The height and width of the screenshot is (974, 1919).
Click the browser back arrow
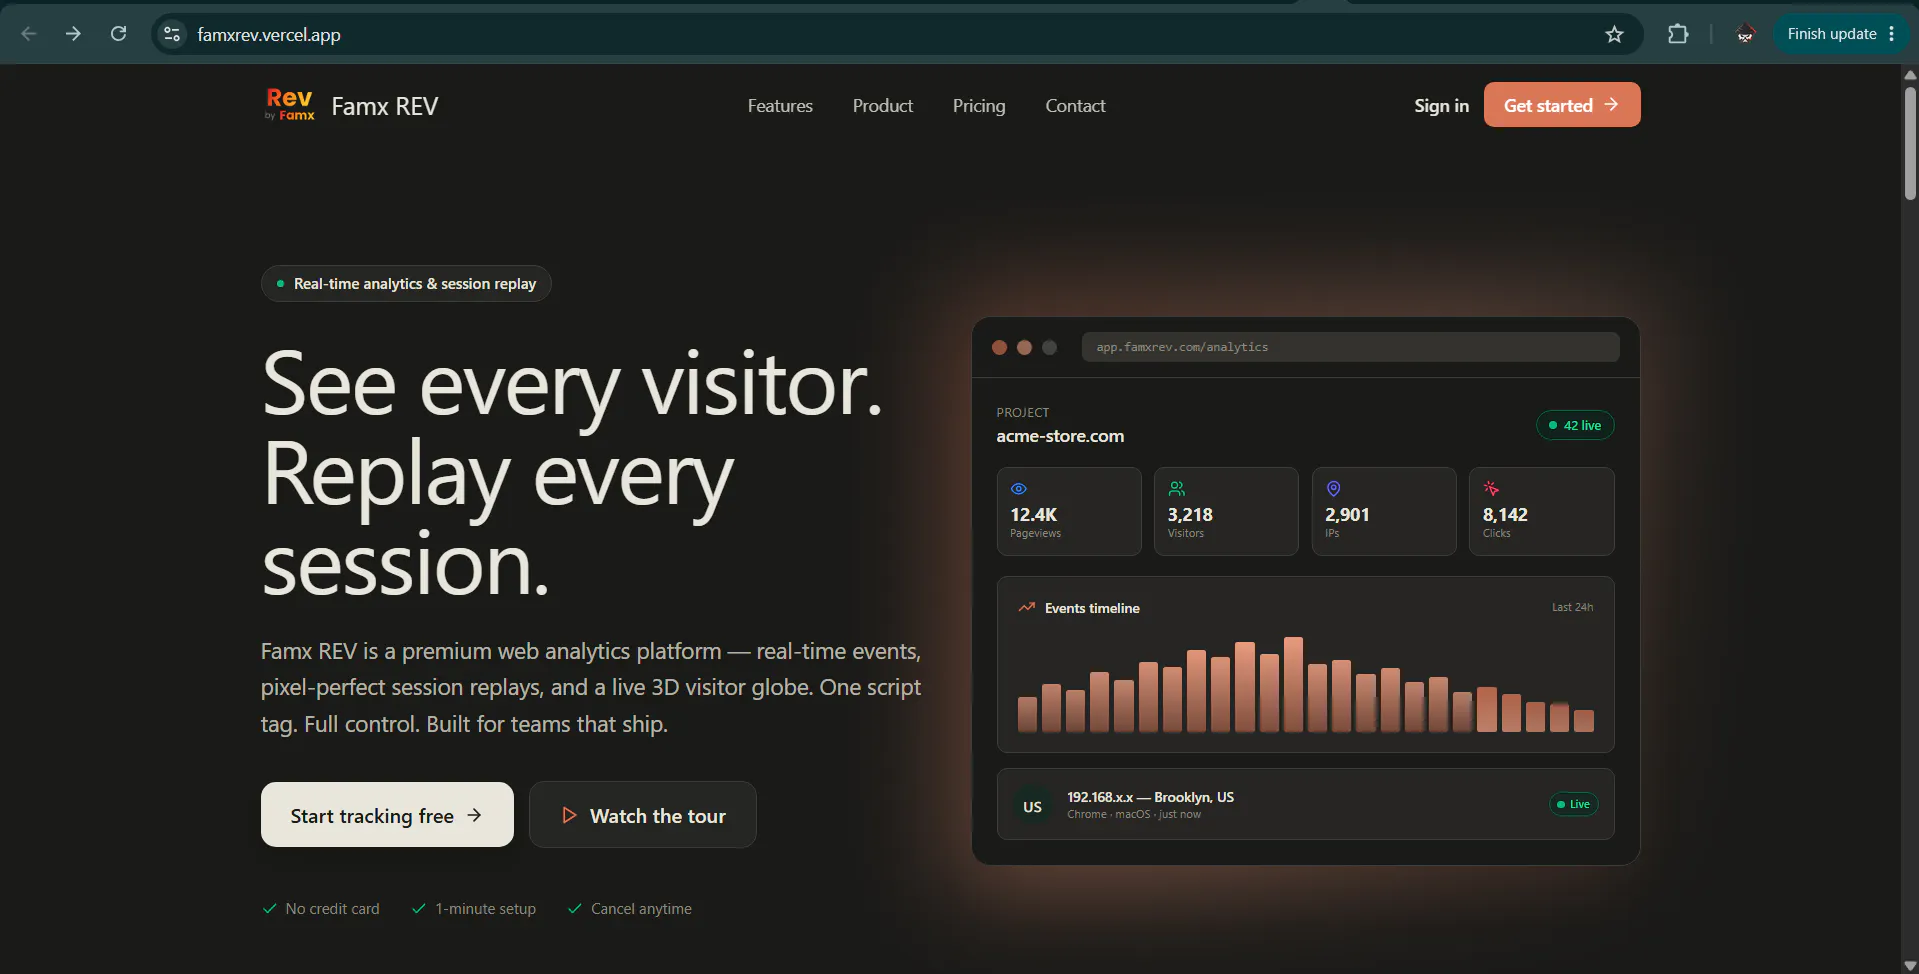pyautogui.click(x=29, y=34)
